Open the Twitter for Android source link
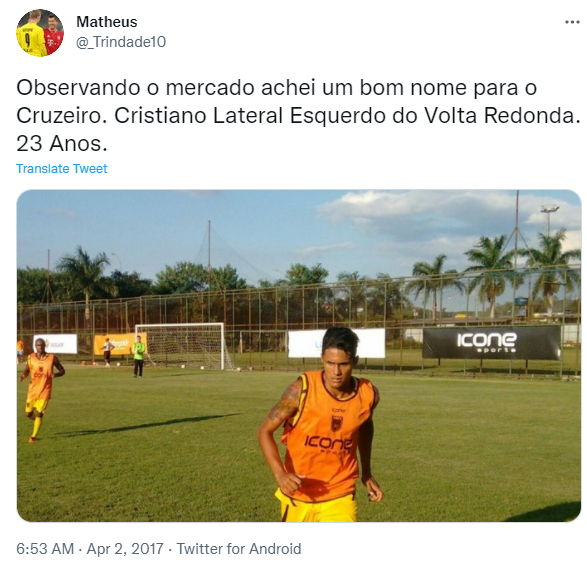The image size is (587, 562). pos(239,549)
